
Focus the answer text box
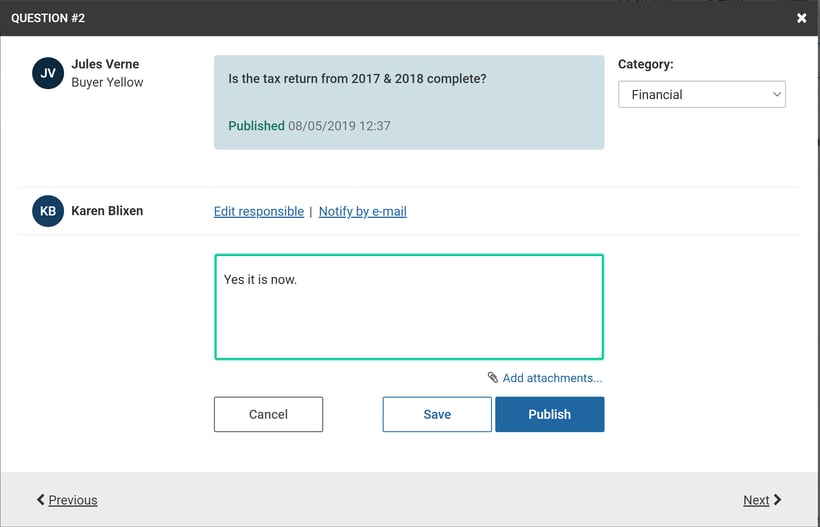point(408,307)
